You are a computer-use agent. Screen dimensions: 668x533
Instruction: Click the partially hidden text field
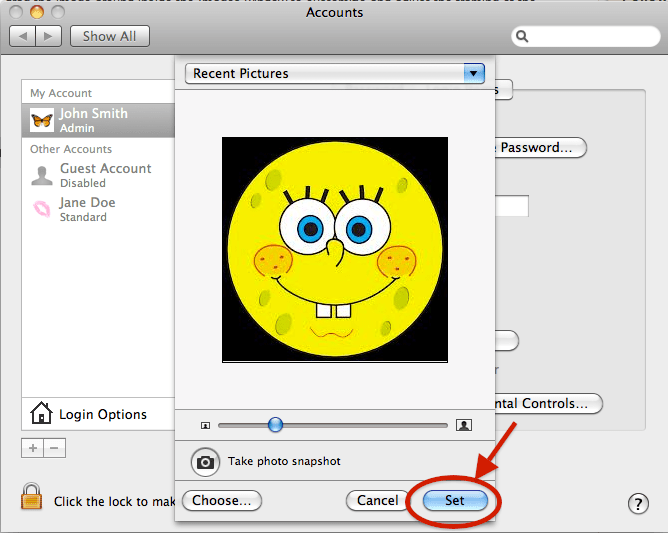pos(512,206)
